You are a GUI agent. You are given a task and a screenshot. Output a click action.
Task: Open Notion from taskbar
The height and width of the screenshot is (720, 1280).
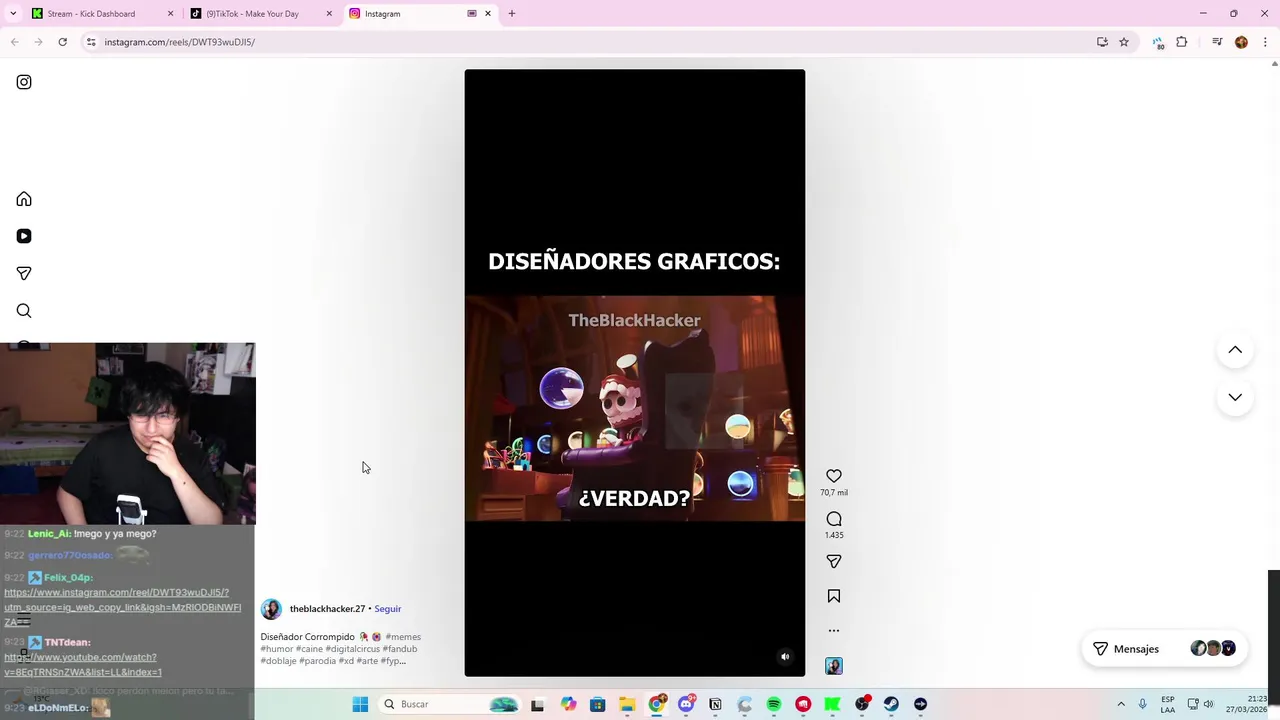click(x=715, y=704)
